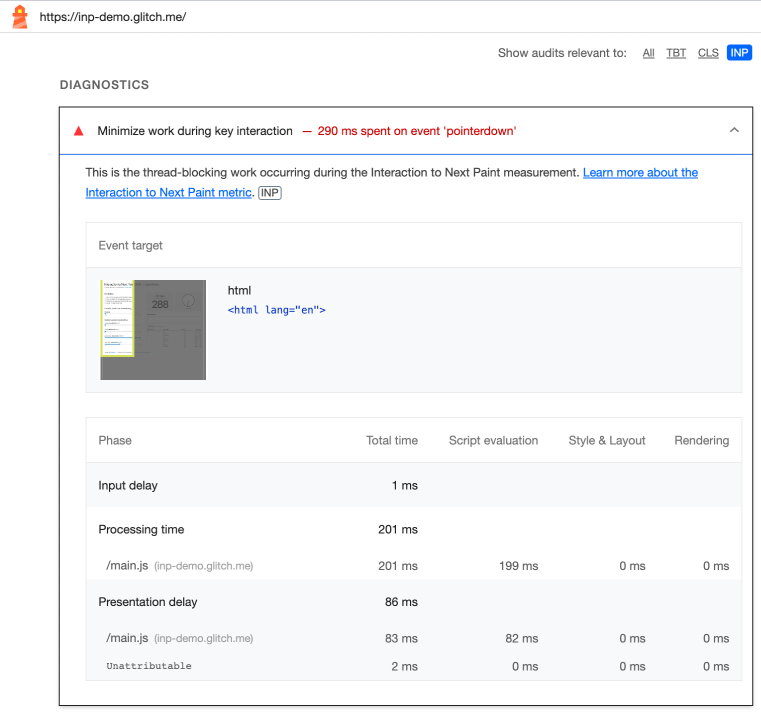
Task: Click the red warning triangle icon
Action: coord(79,131)
